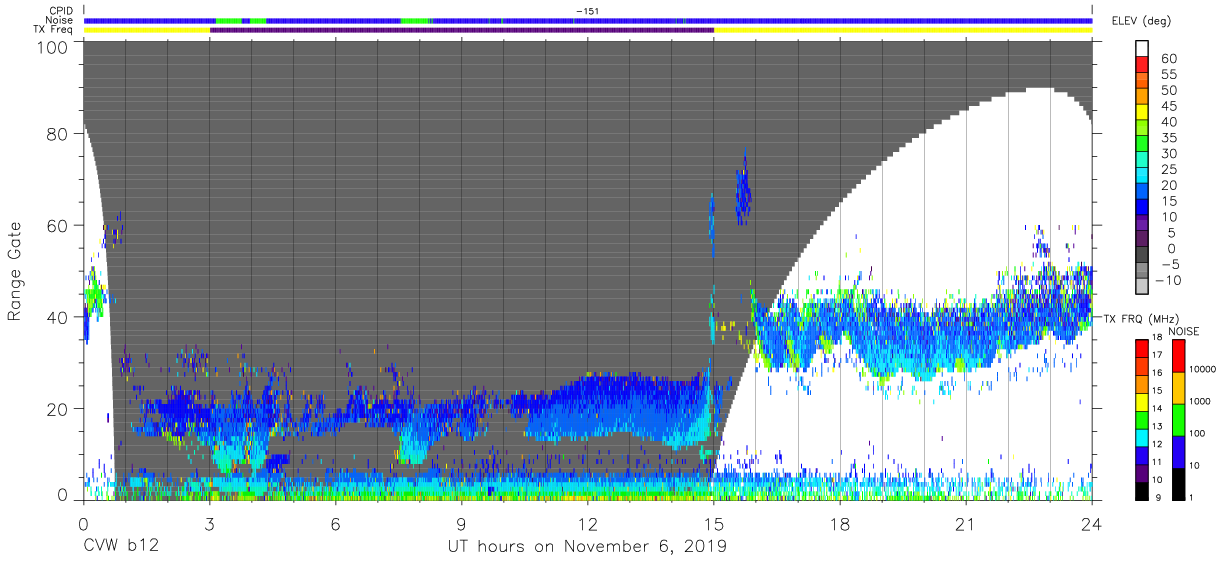Click ELEV legend value '-10'
Viewport: 1228px width, 567px height.
pos(1170,280)
